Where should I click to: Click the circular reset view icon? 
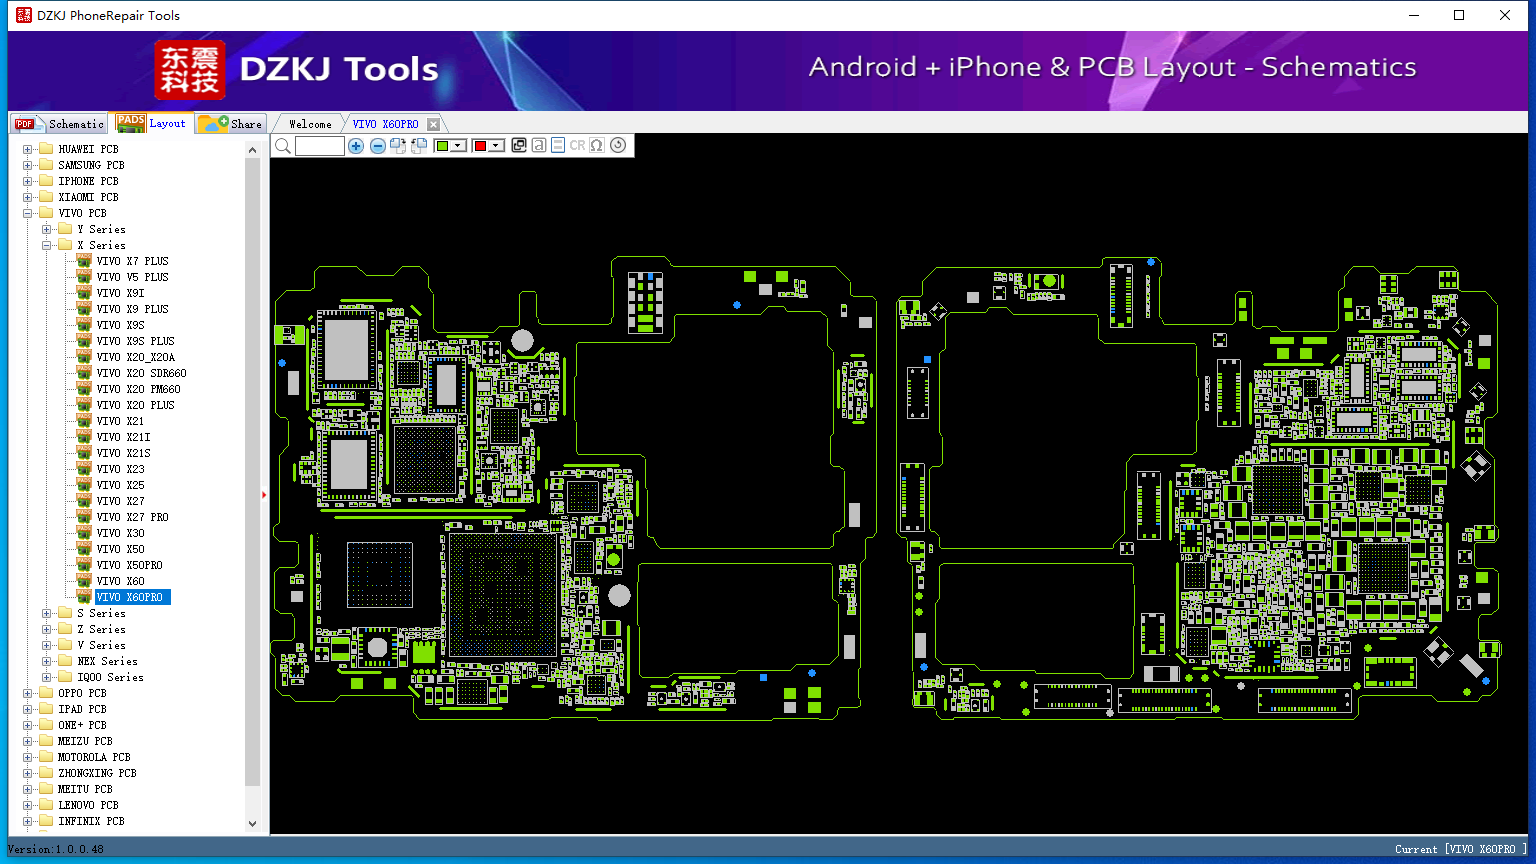[x=618, y=145]
